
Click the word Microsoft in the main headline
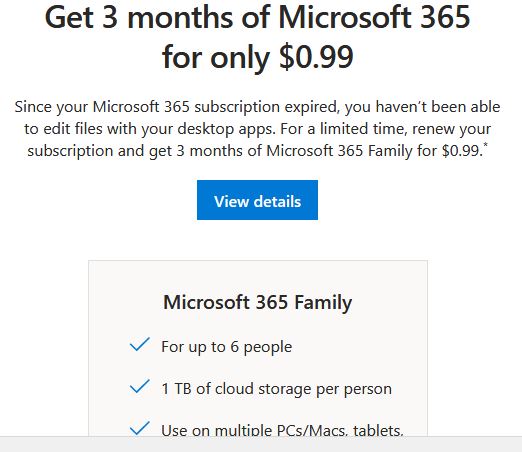pos(345,18)
